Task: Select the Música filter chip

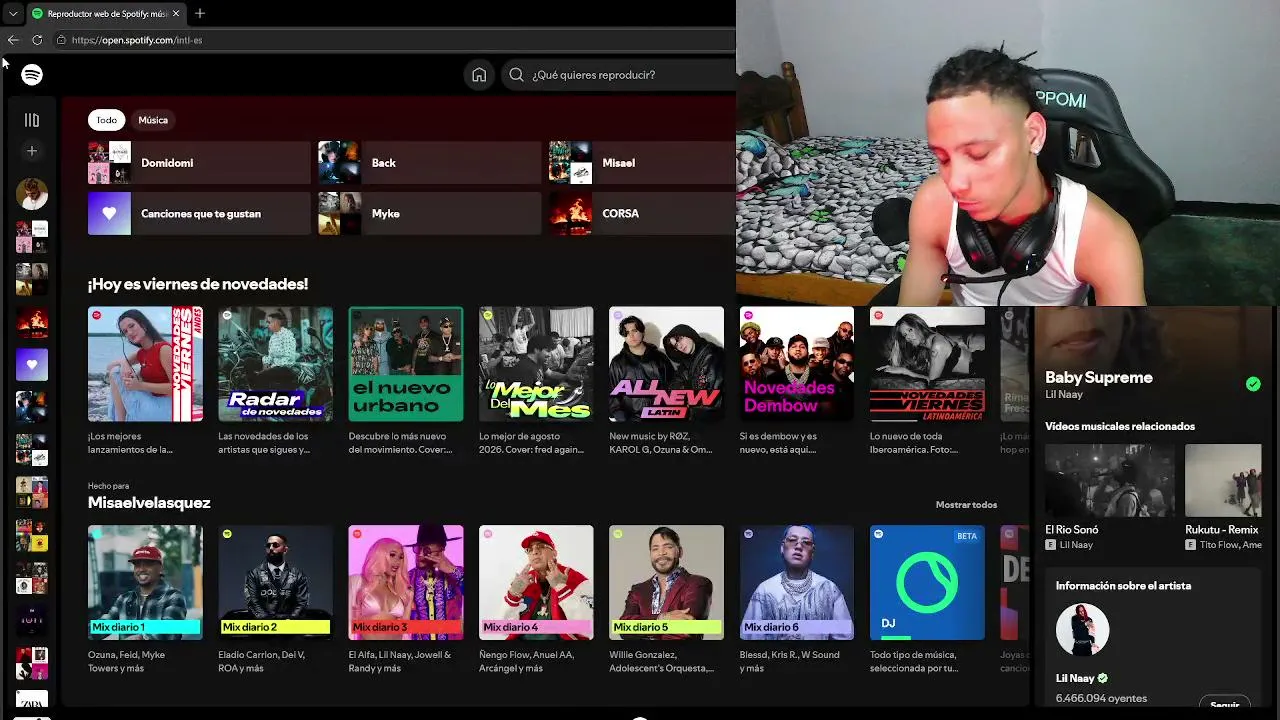Action: click(x=153, y=120)
